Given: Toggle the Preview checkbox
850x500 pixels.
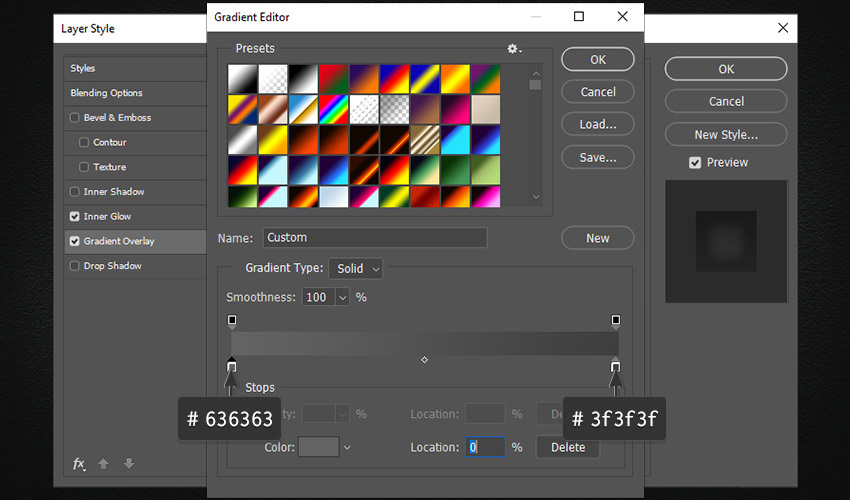Looking at the screenshot, I should coord(695,163).
